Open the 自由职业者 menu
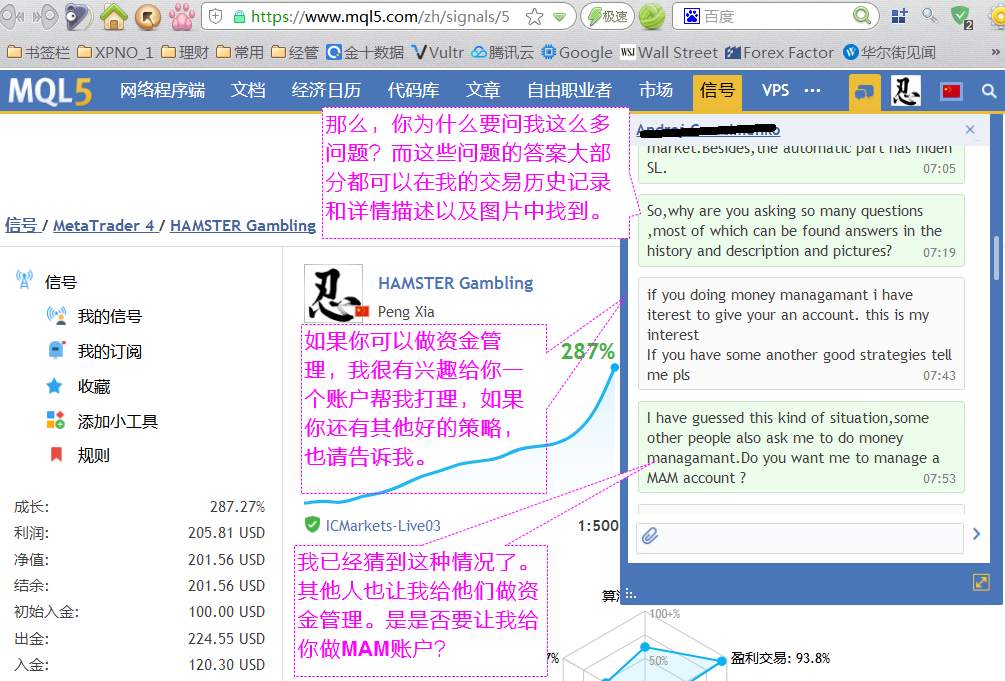Viewport: 1005px width, 681px height. (x=569, y=90)
